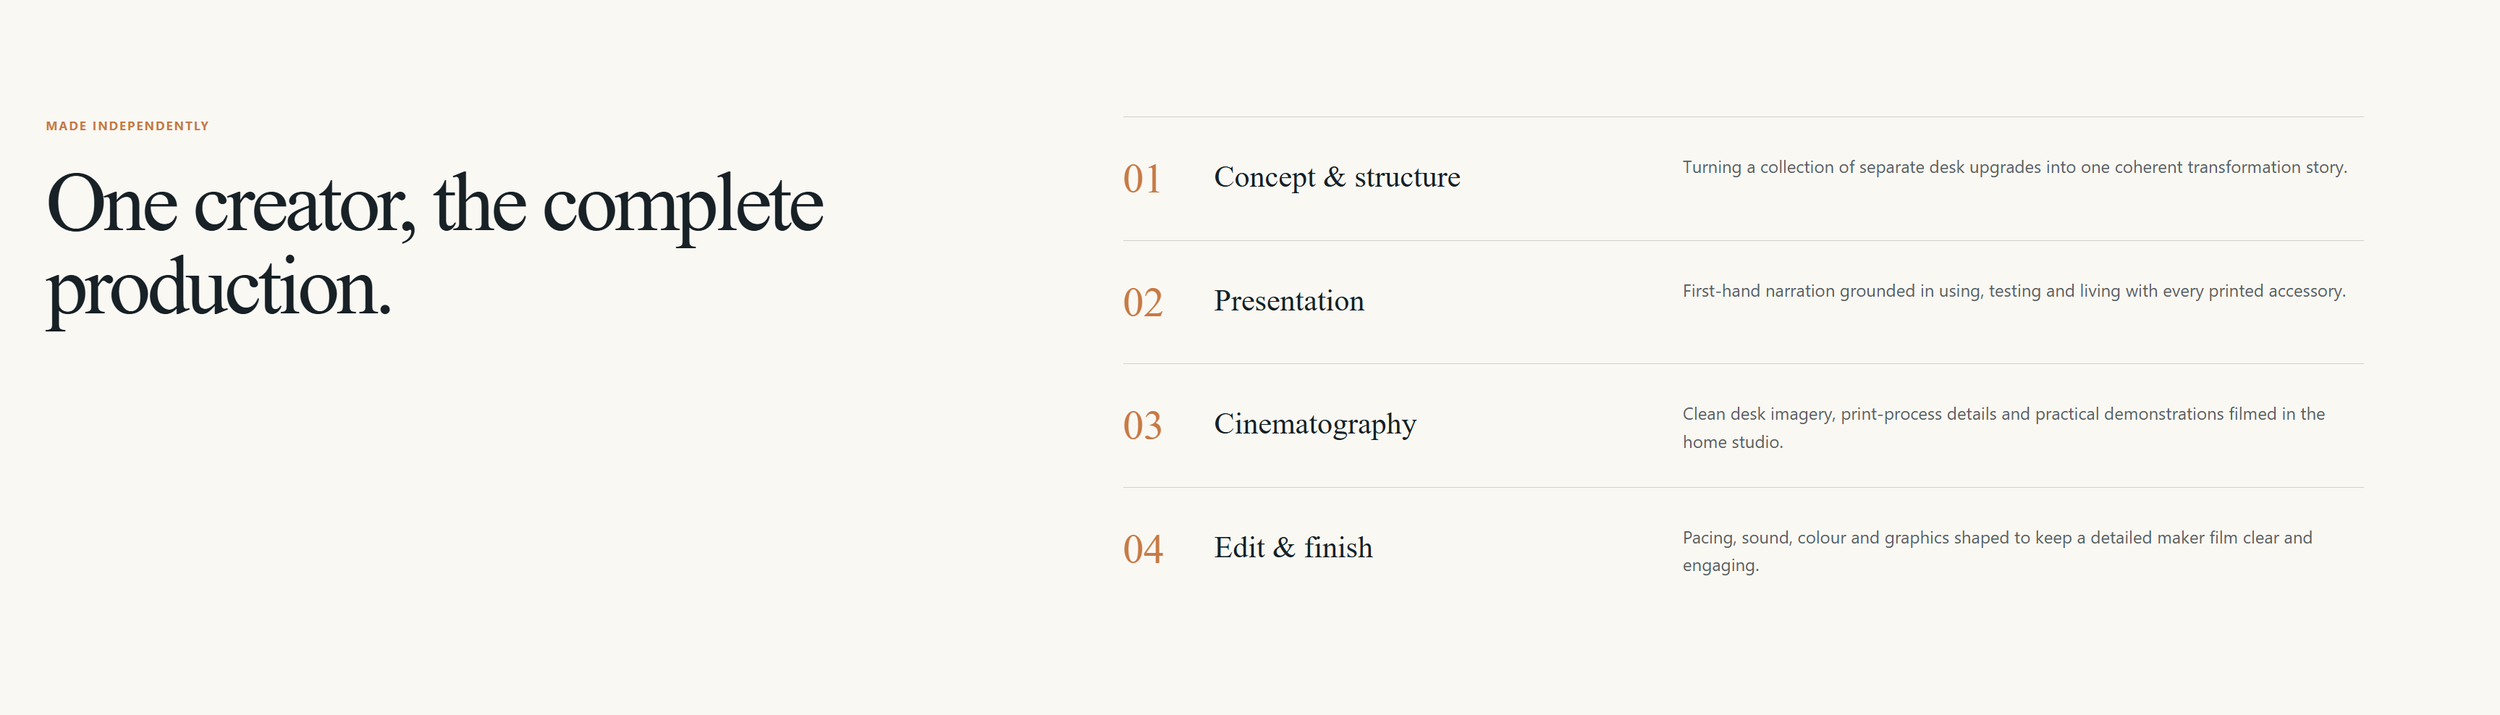Click the number 04
The width and height of the screenshot is (2500, 715).
pos(1143,549)
